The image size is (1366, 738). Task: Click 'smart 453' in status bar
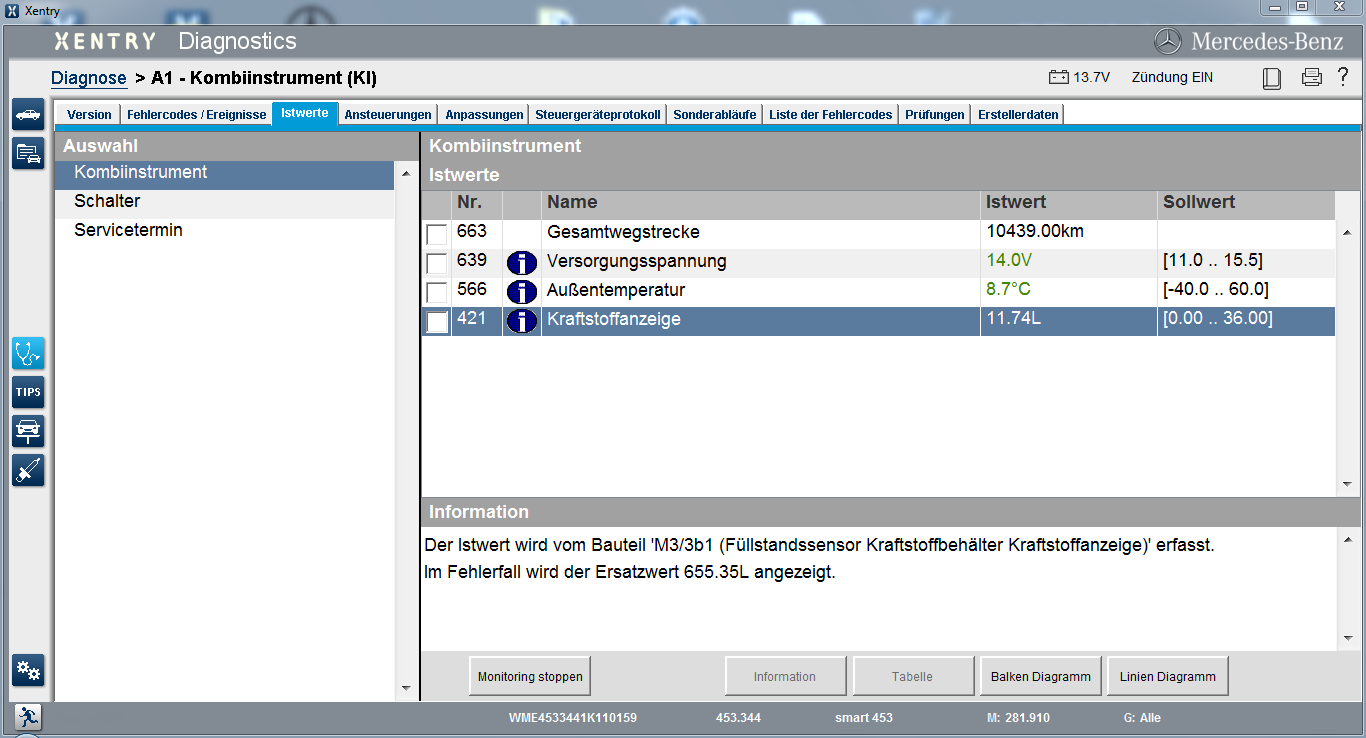pos(864,718)
